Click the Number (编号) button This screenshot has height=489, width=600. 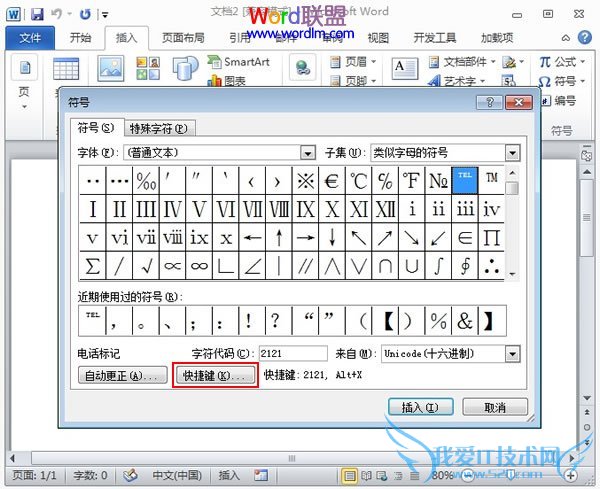pos(558,101)
